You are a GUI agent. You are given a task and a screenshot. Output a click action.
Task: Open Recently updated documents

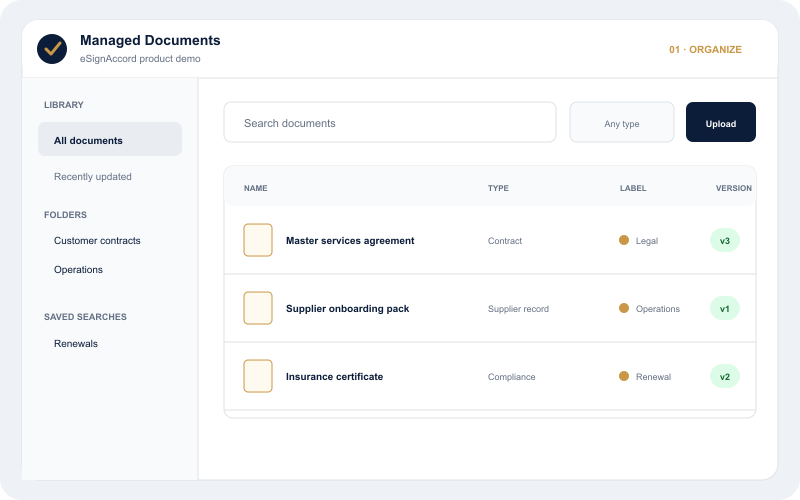click(x=93, y=177)
